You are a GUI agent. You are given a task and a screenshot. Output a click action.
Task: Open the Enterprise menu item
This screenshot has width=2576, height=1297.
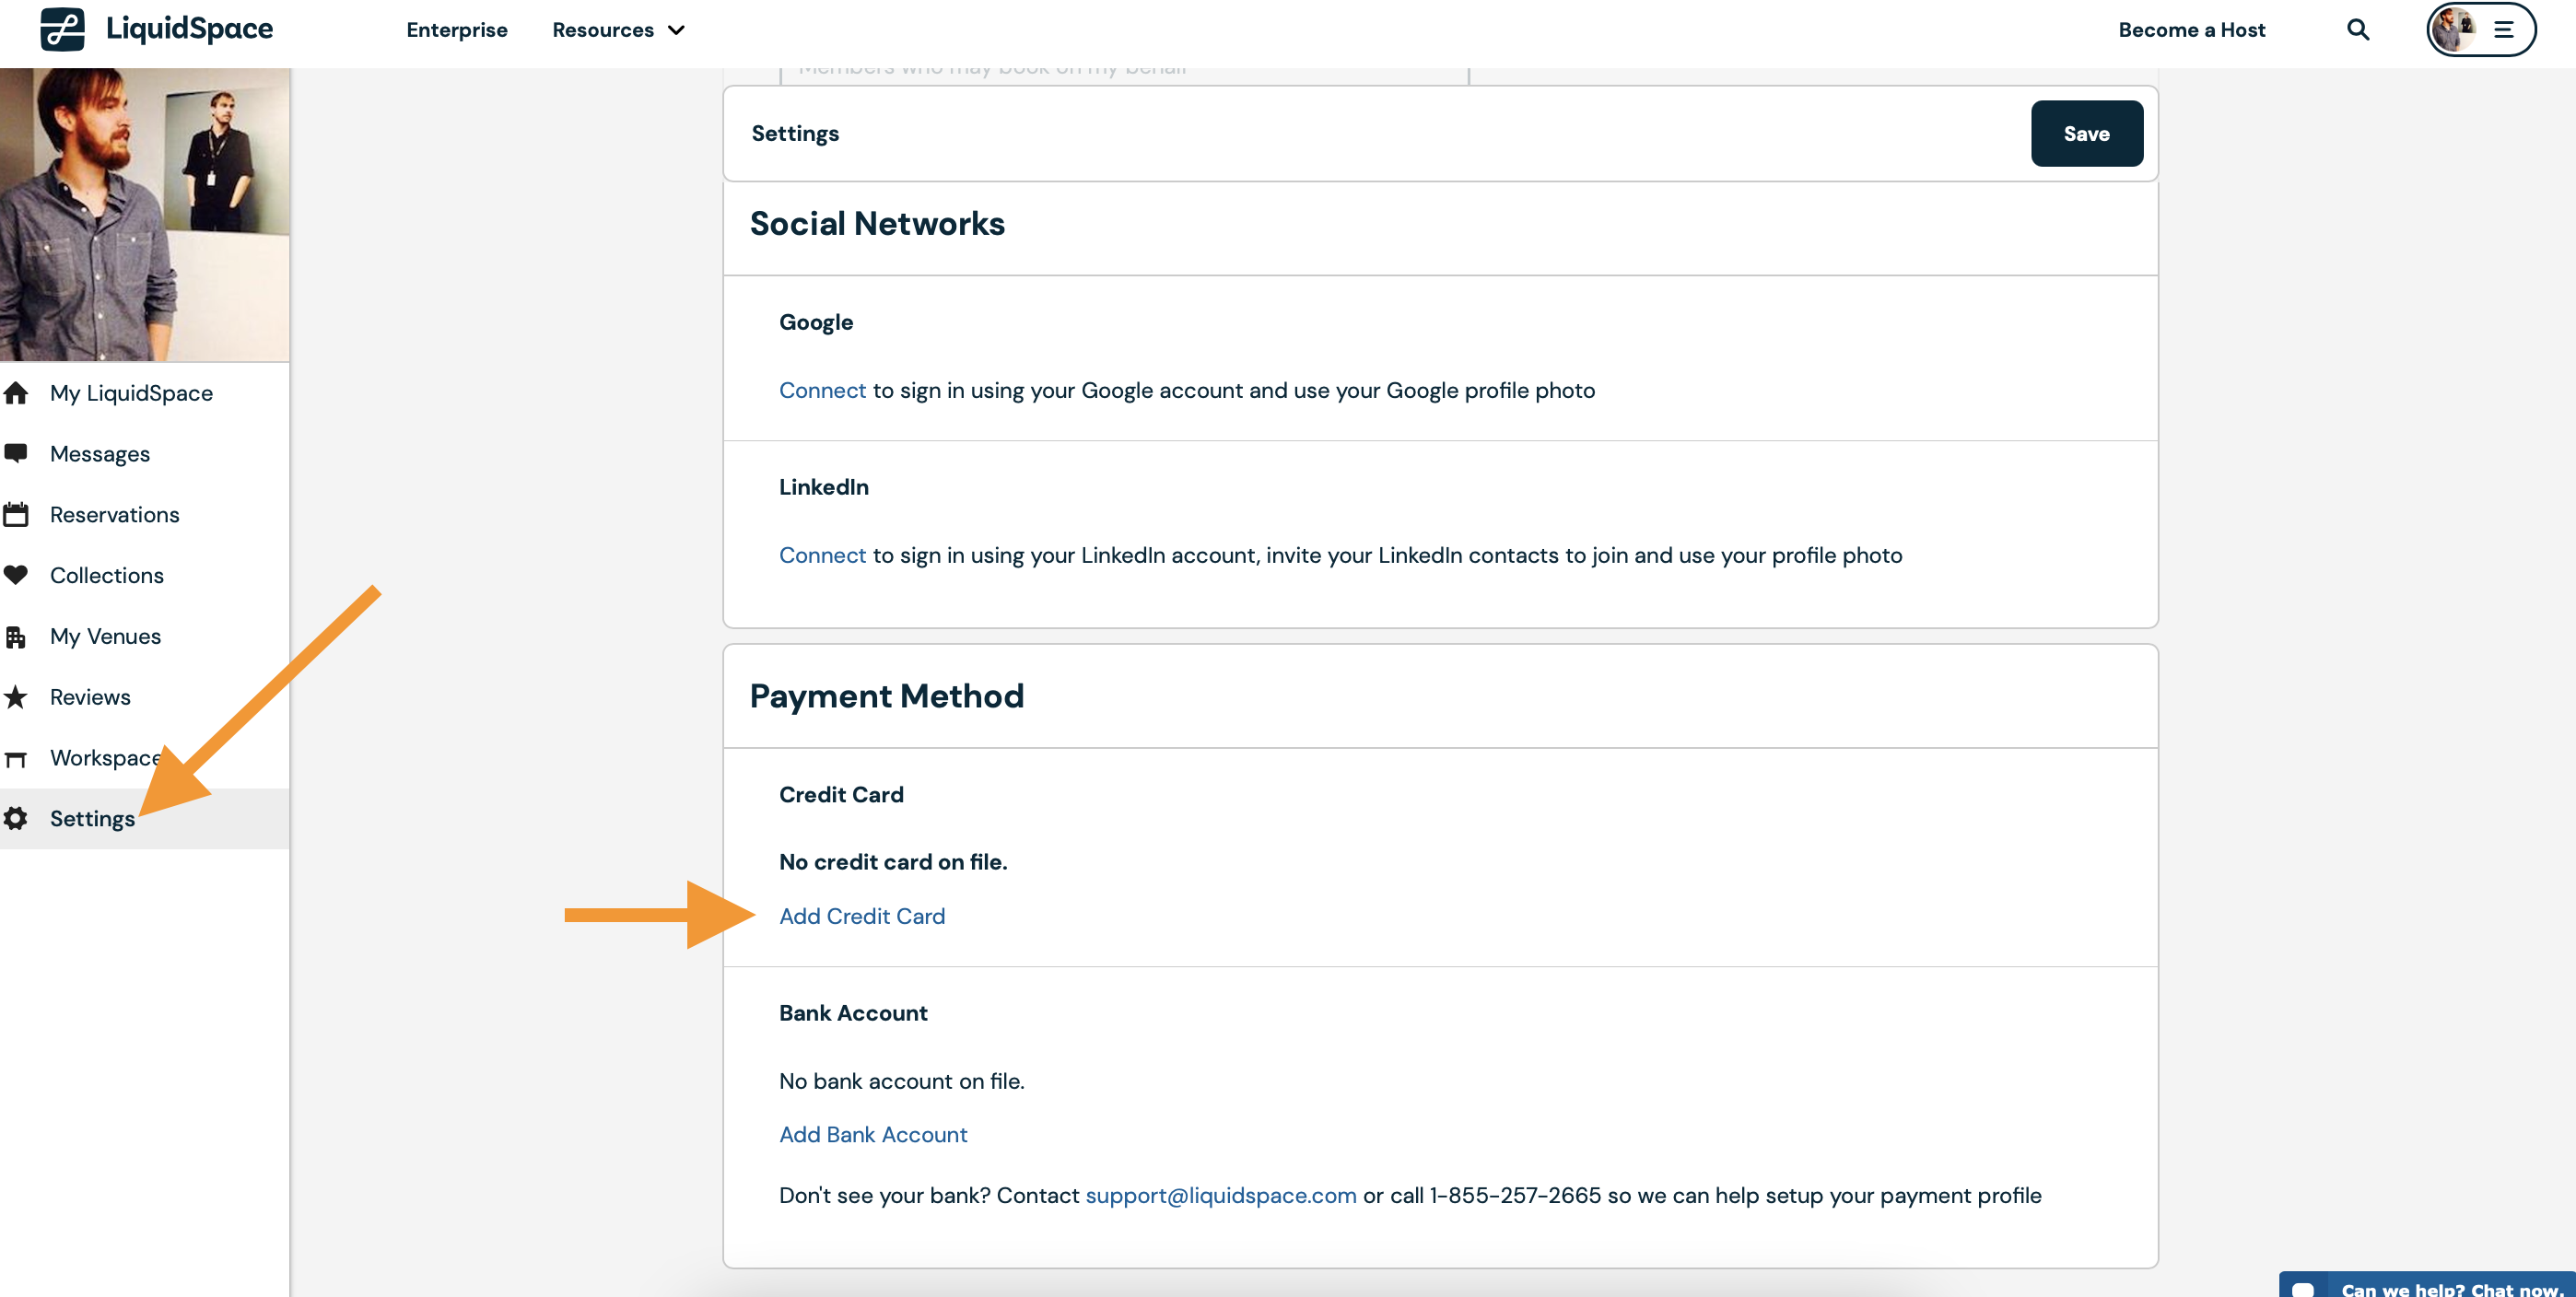(457, 30)
